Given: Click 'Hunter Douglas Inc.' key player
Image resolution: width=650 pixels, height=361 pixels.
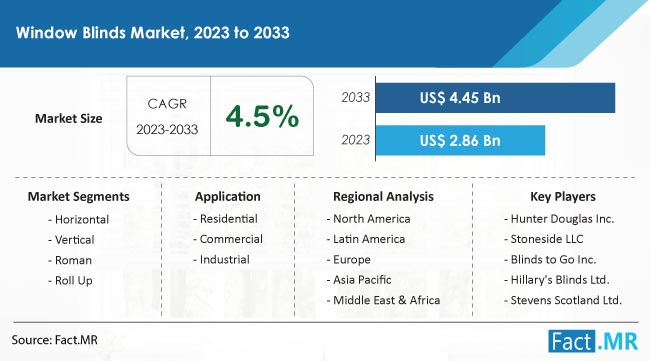Looking at the screenshot, I should pos(562,219).
